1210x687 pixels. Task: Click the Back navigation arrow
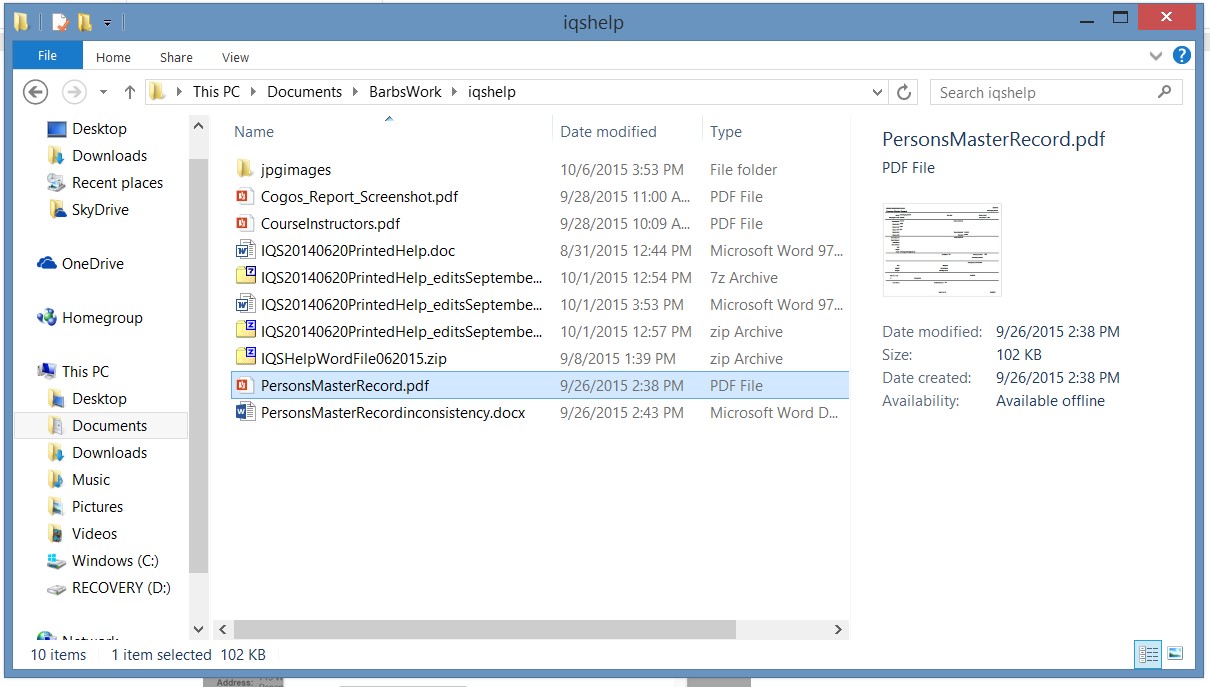click(x=36, y=92)
